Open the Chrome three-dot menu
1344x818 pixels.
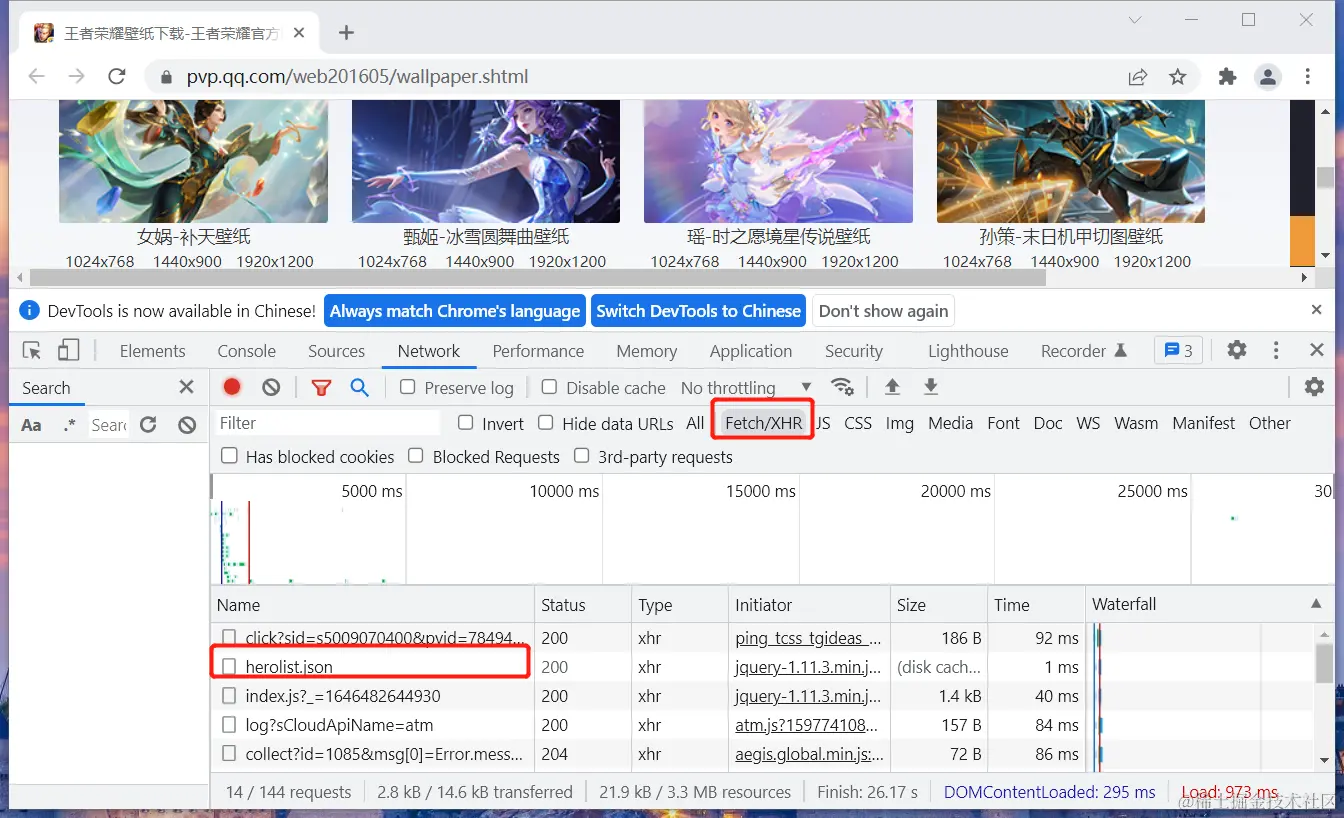coord(1308,77)
